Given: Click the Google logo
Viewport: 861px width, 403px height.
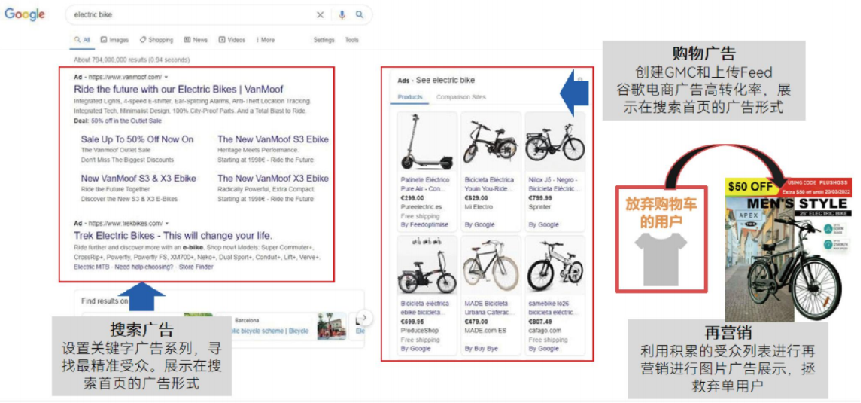Looking at the screenshot, I should click(25, 15).
